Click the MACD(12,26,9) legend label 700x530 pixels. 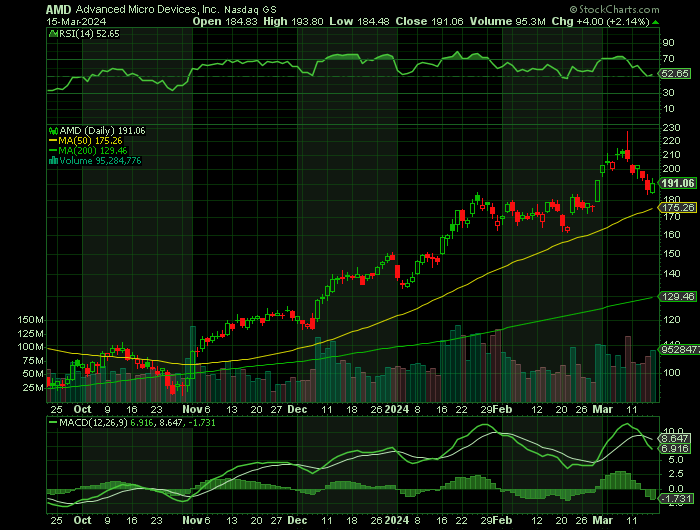[x=93, y=422]
